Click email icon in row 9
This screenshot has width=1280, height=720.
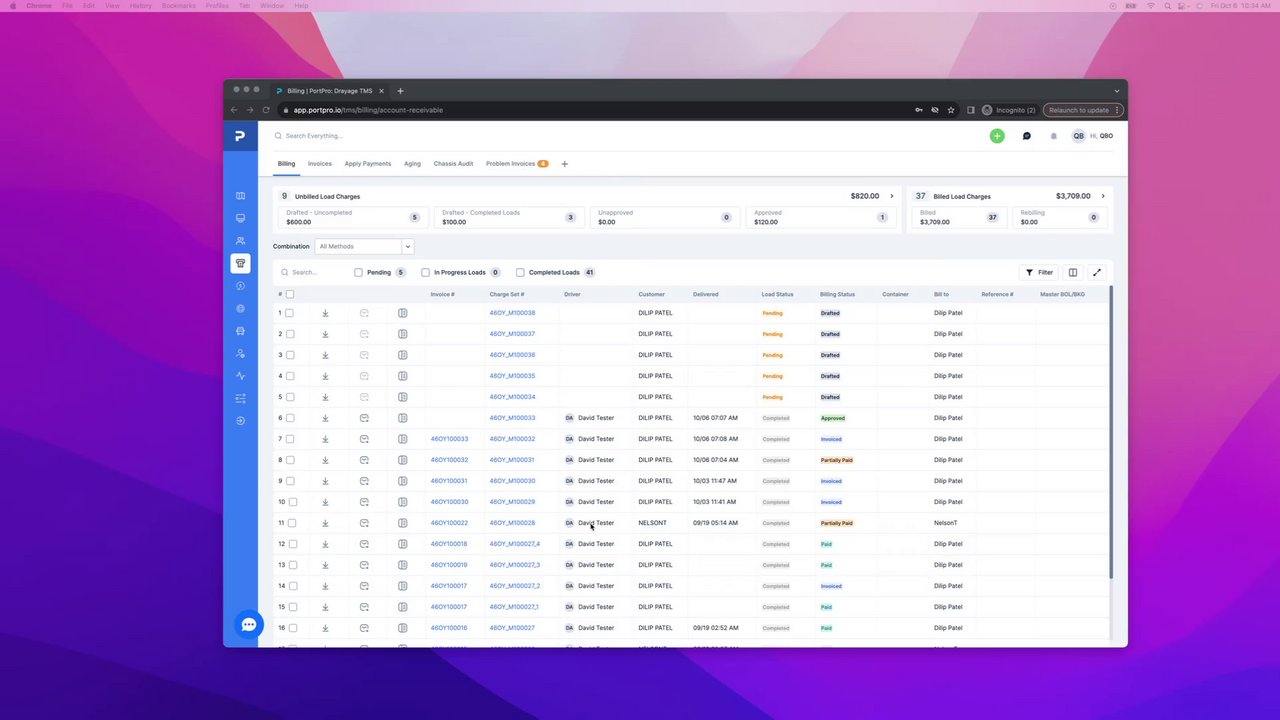tap(364, 481)
